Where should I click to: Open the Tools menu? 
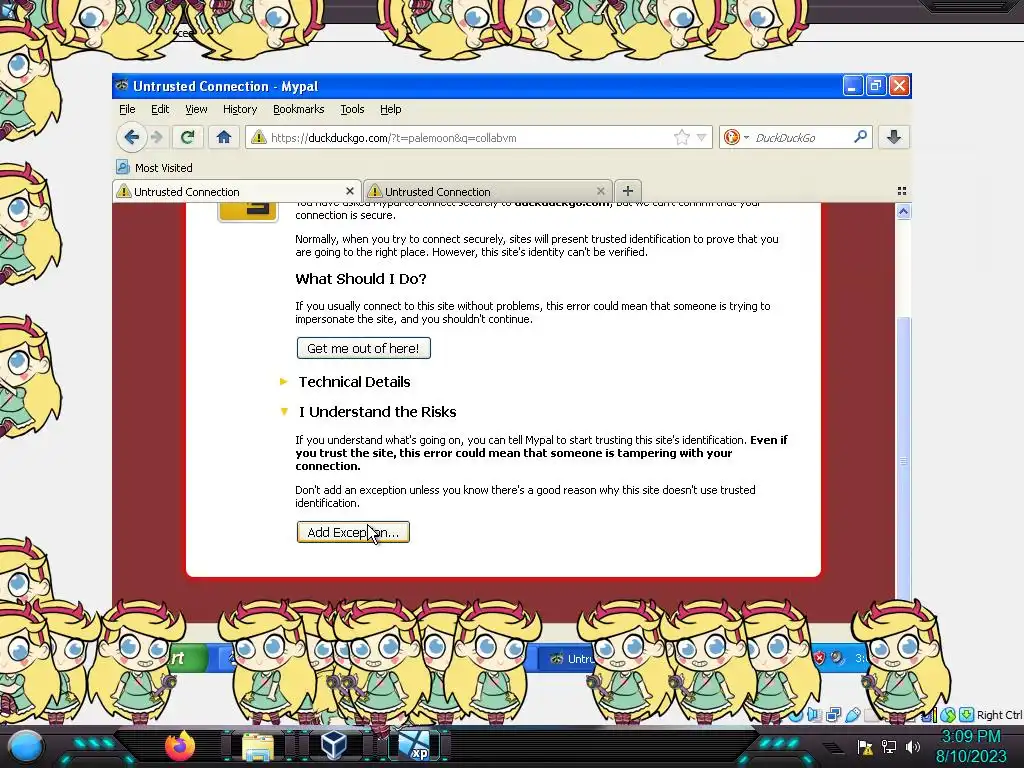[352, 109]
